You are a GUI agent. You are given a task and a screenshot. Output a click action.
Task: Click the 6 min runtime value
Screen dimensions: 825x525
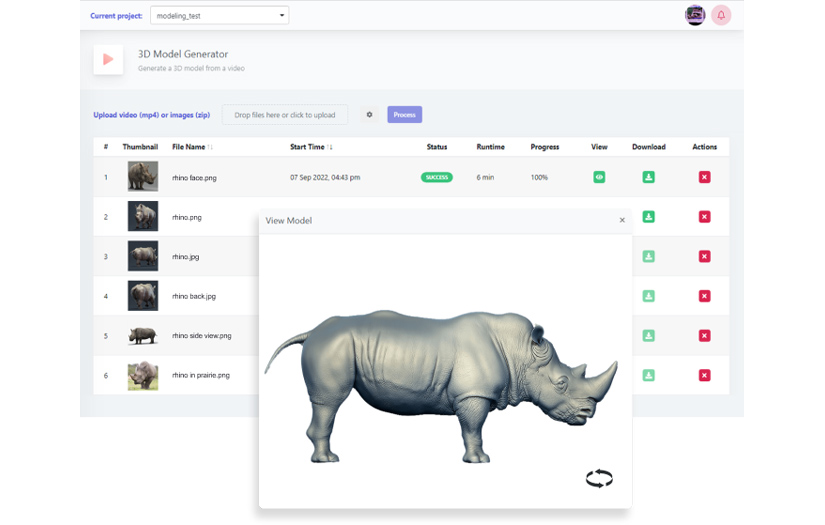pos(485,177)
